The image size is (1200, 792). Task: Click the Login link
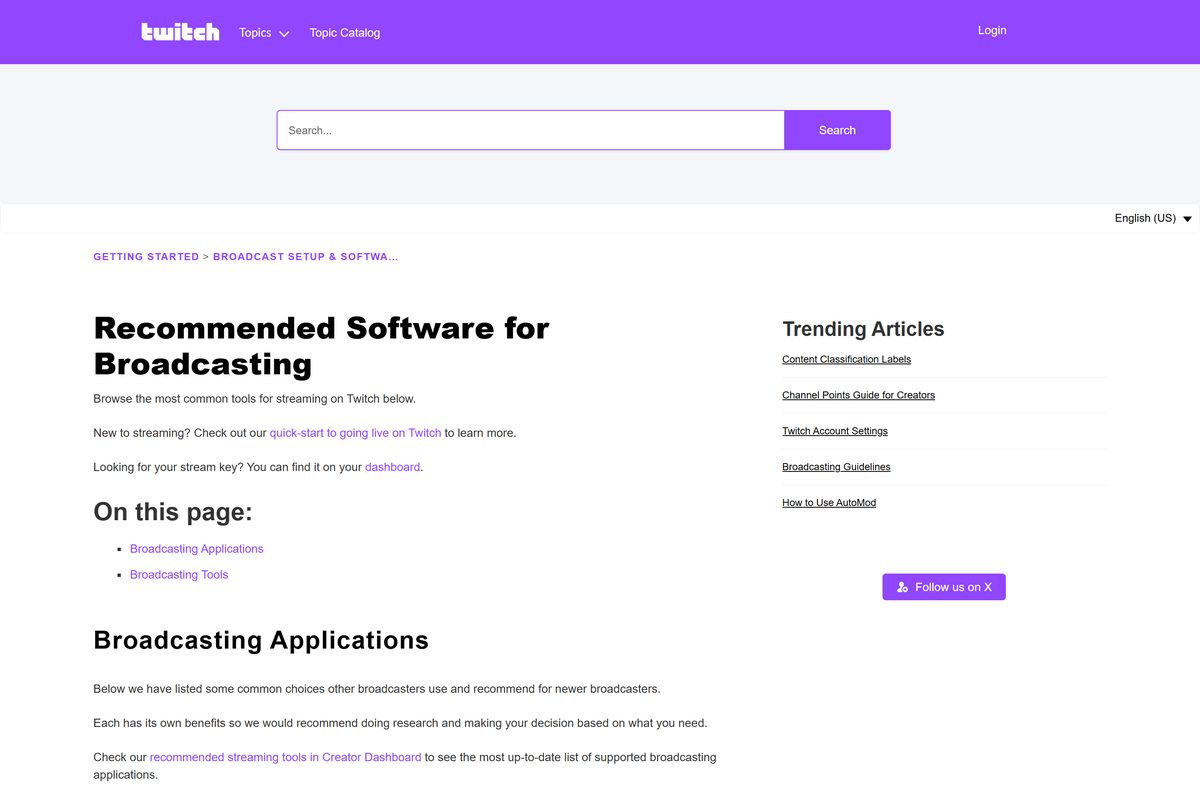point(992,30)
